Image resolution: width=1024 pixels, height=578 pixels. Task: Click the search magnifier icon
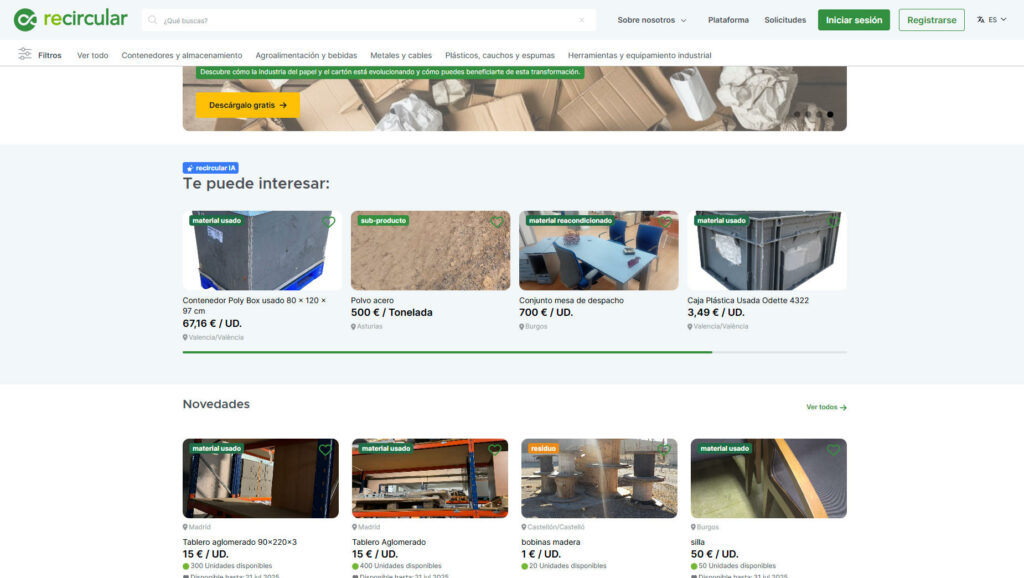pos(152,20)
